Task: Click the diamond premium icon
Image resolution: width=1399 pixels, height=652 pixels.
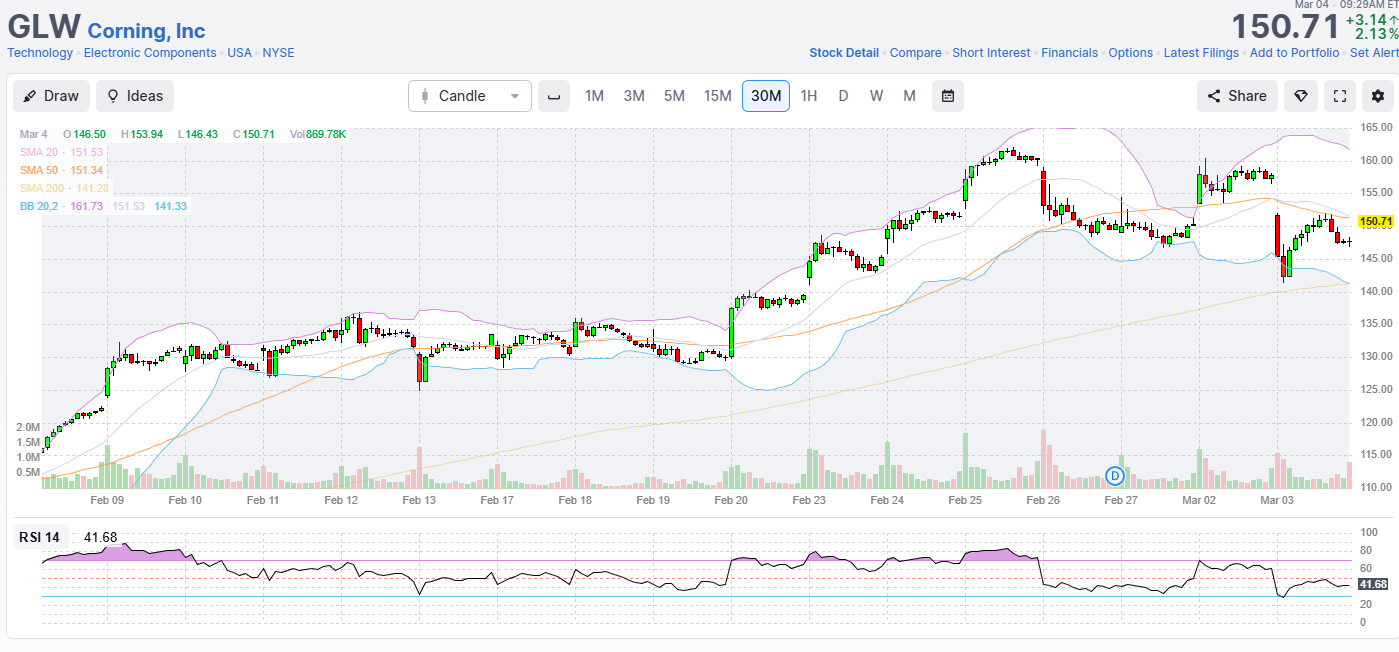Action: coord(1300,96)
